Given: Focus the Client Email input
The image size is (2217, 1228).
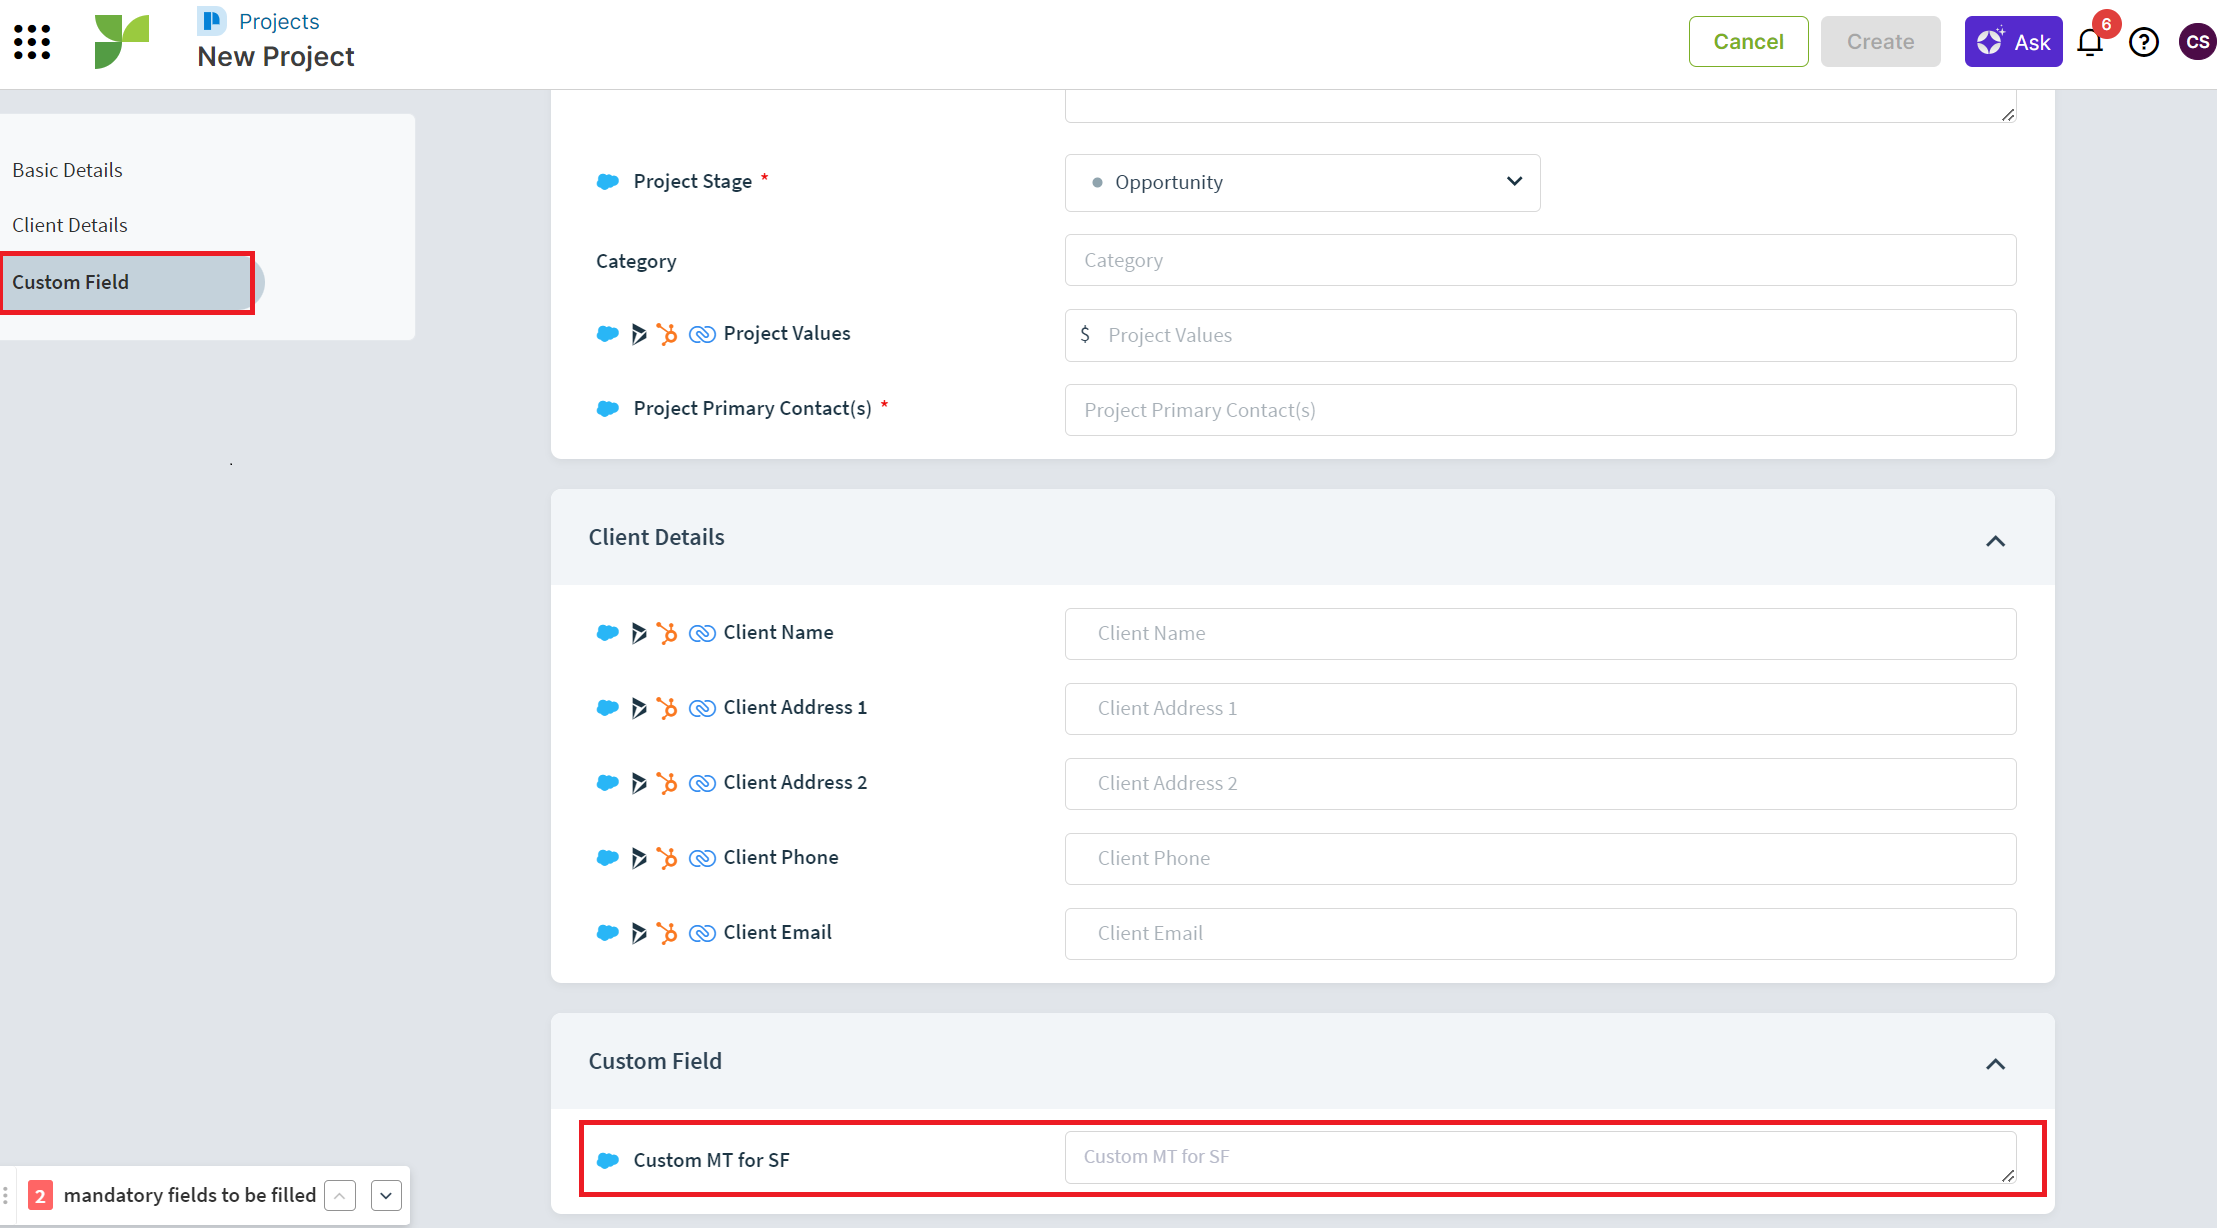Looking at the screenshot, I should (x=1540, y=934).
